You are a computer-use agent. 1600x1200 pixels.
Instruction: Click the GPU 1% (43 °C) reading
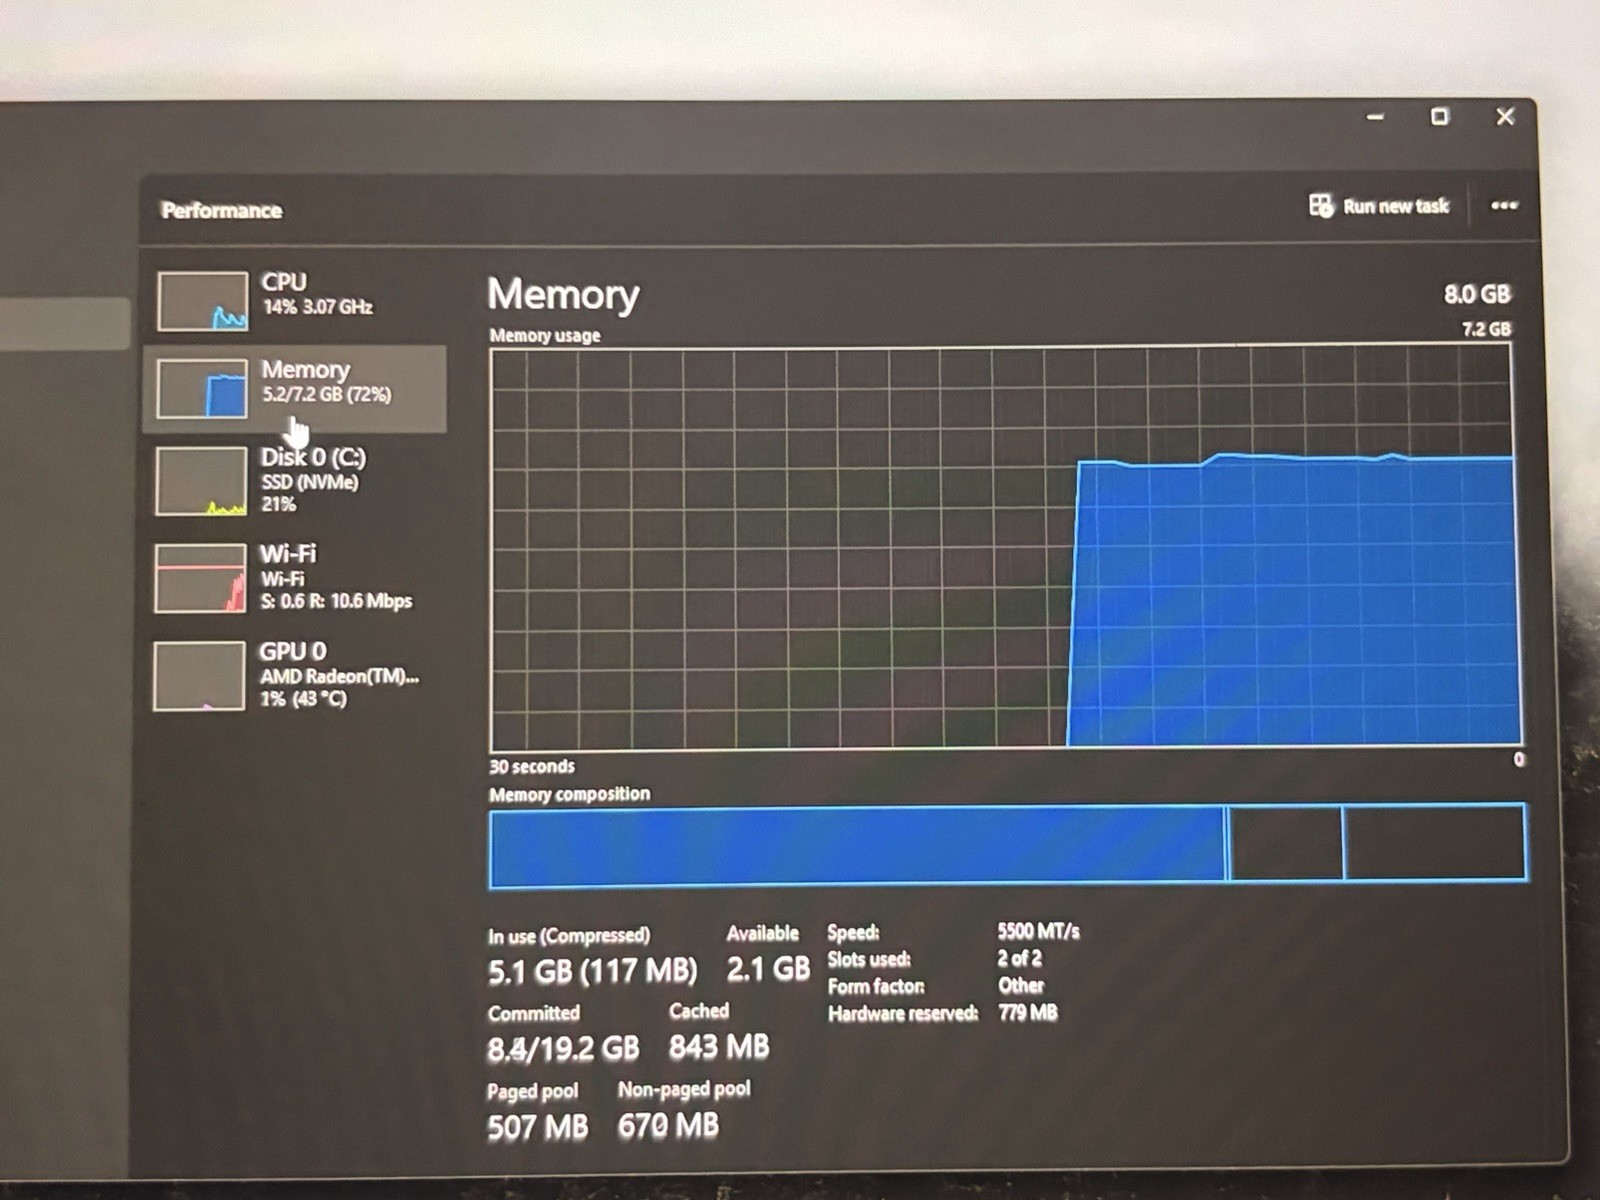303,698
